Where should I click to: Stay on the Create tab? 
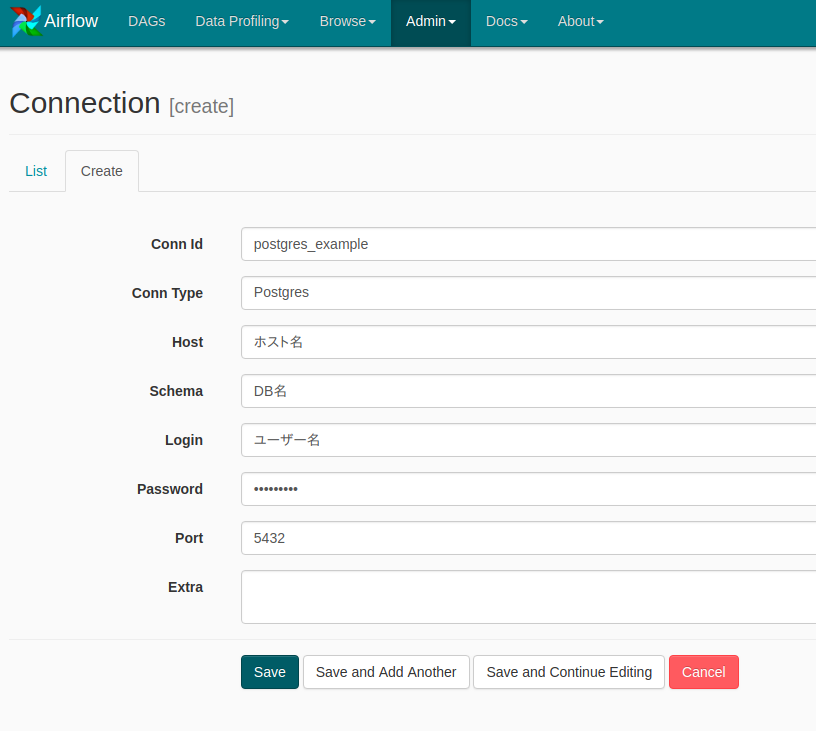click(x=101, y=171)
